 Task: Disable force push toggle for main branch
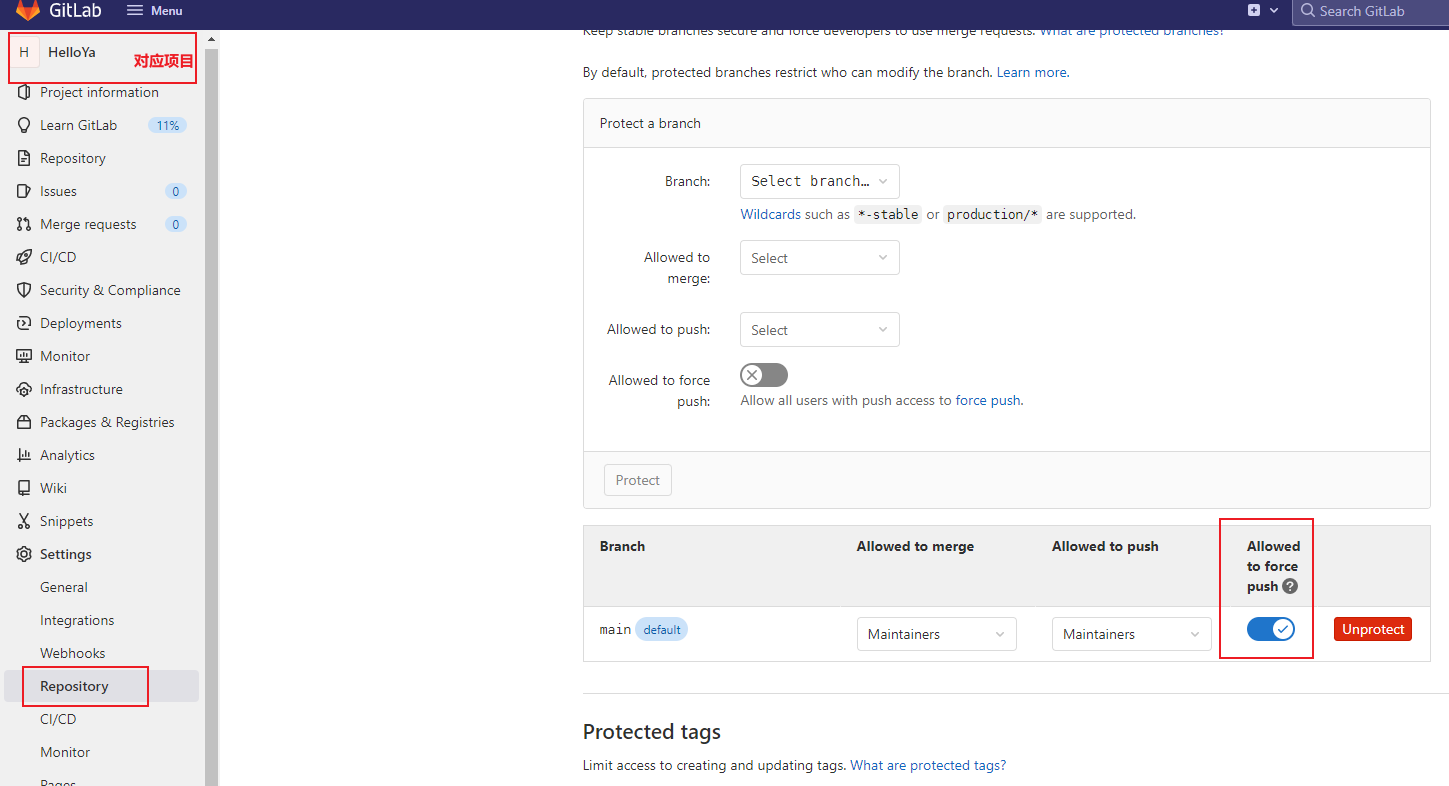coord(1271,629)
